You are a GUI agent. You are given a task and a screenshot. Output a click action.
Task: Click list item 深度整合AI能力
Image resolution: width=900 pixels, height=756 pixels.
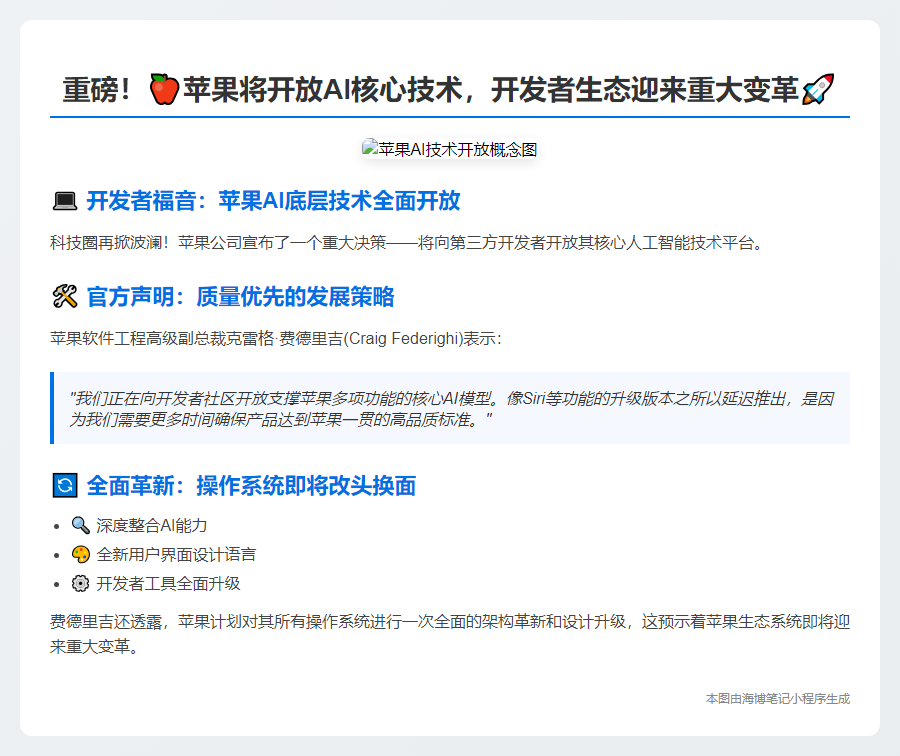point(152,525)
